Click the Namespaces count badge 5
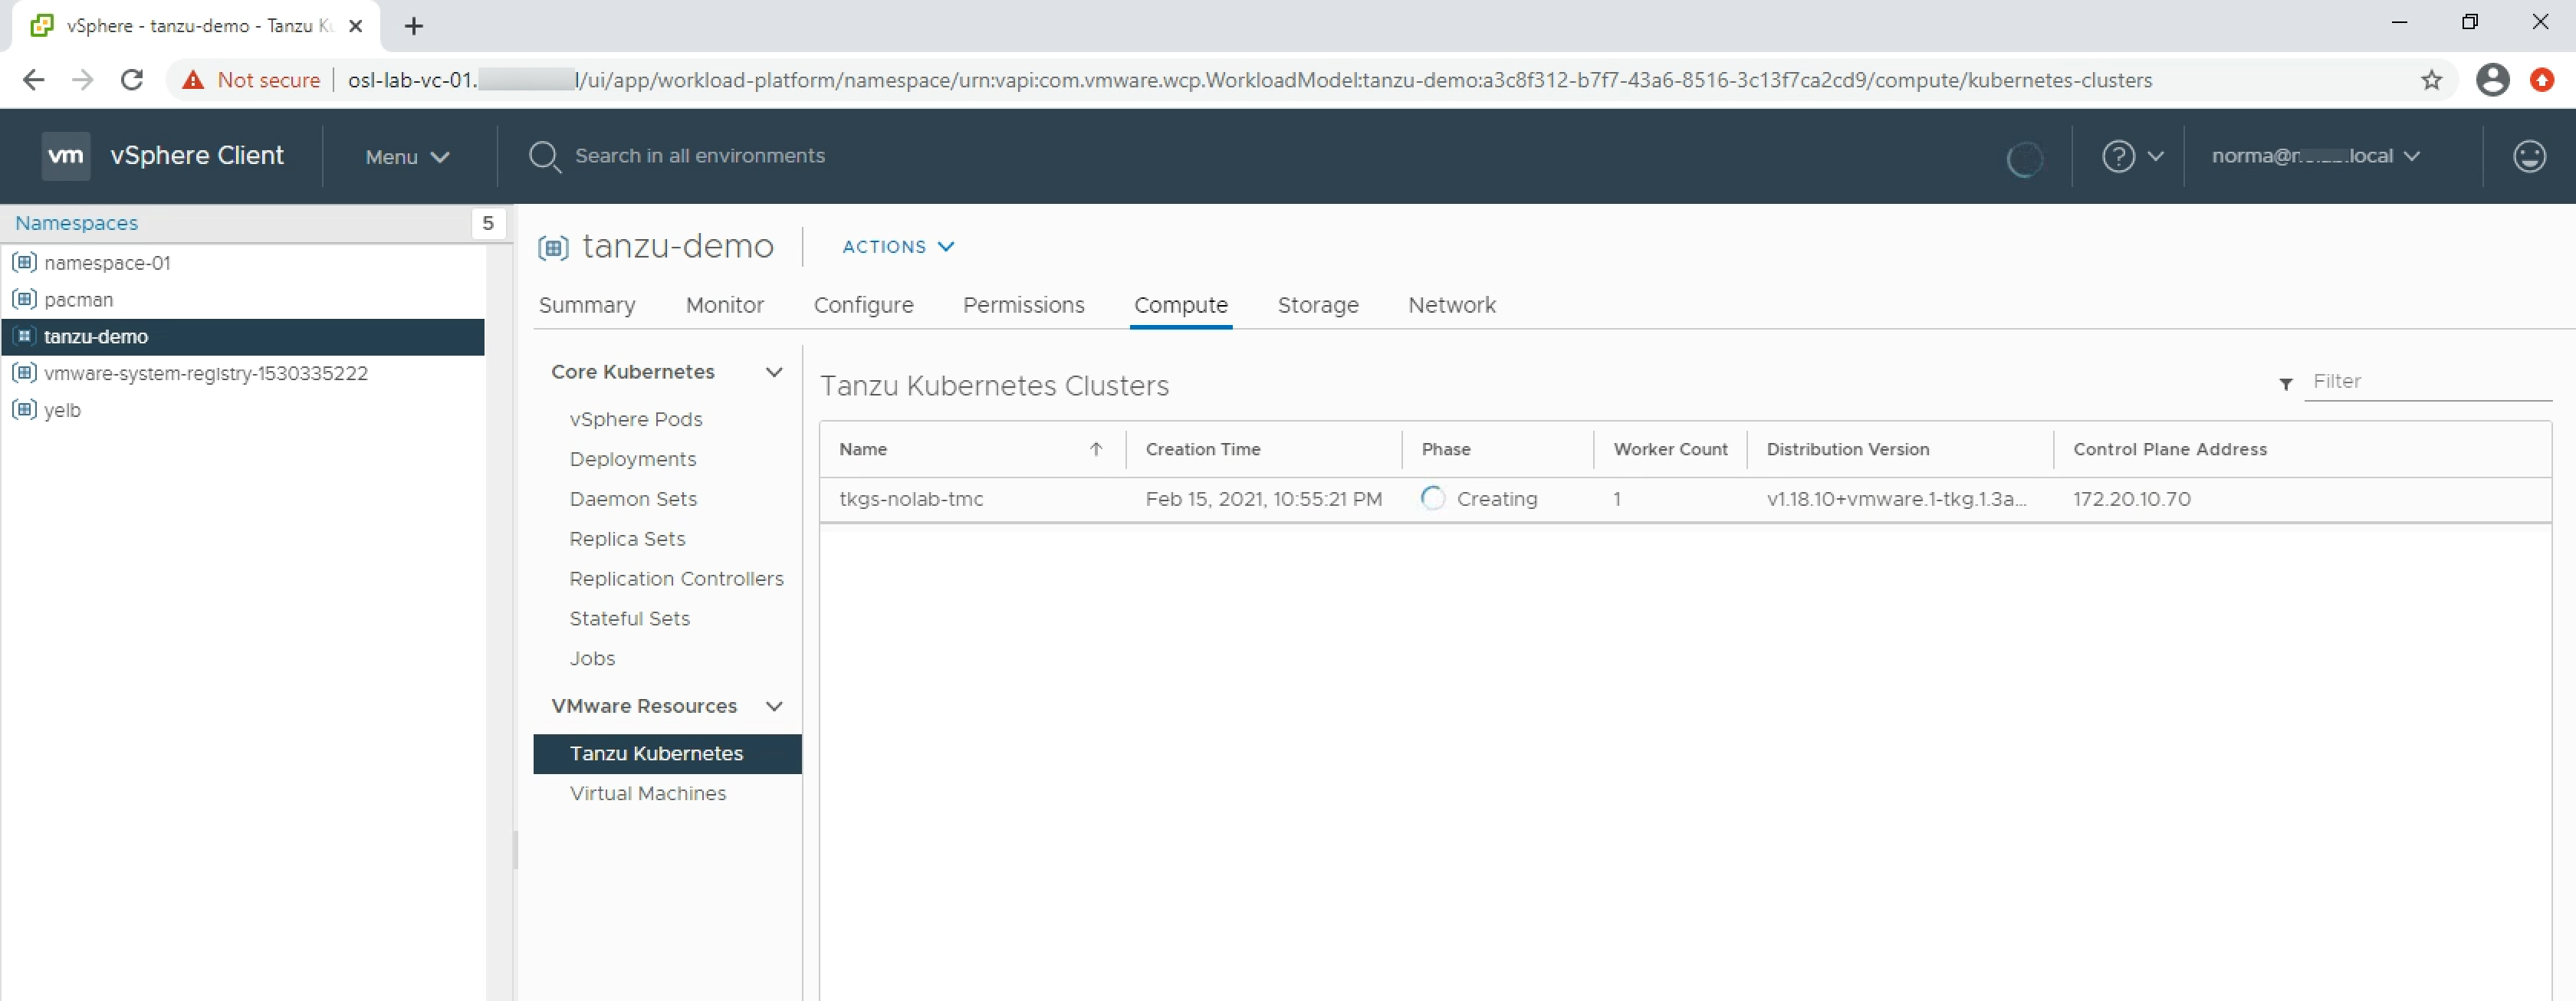The width and height of the screenshot is (2576, 1001). [488, 223]
